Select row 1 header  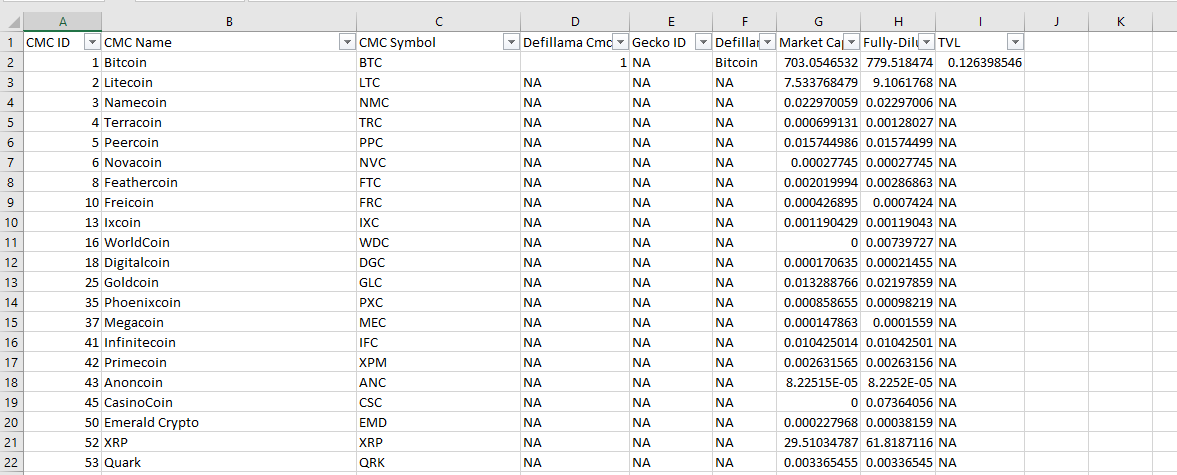pos(11,43)
